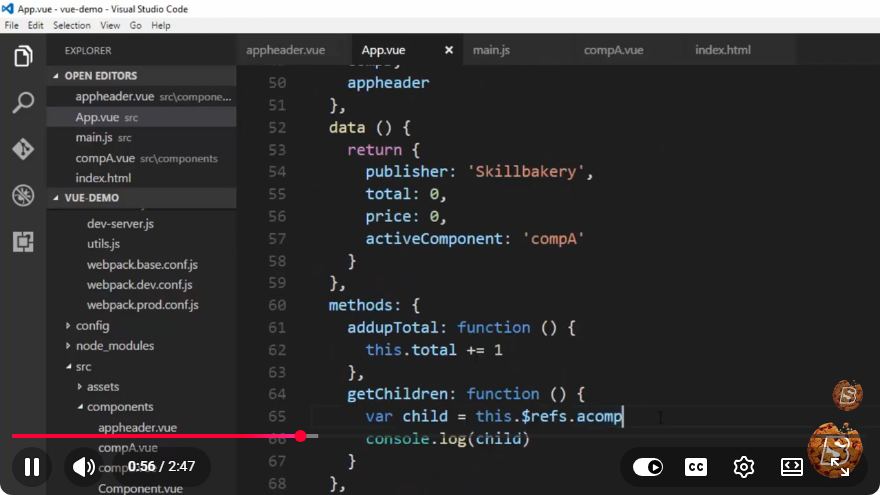Pause the video playback
The image size is (880, 495).
click(x=32, y=466)
